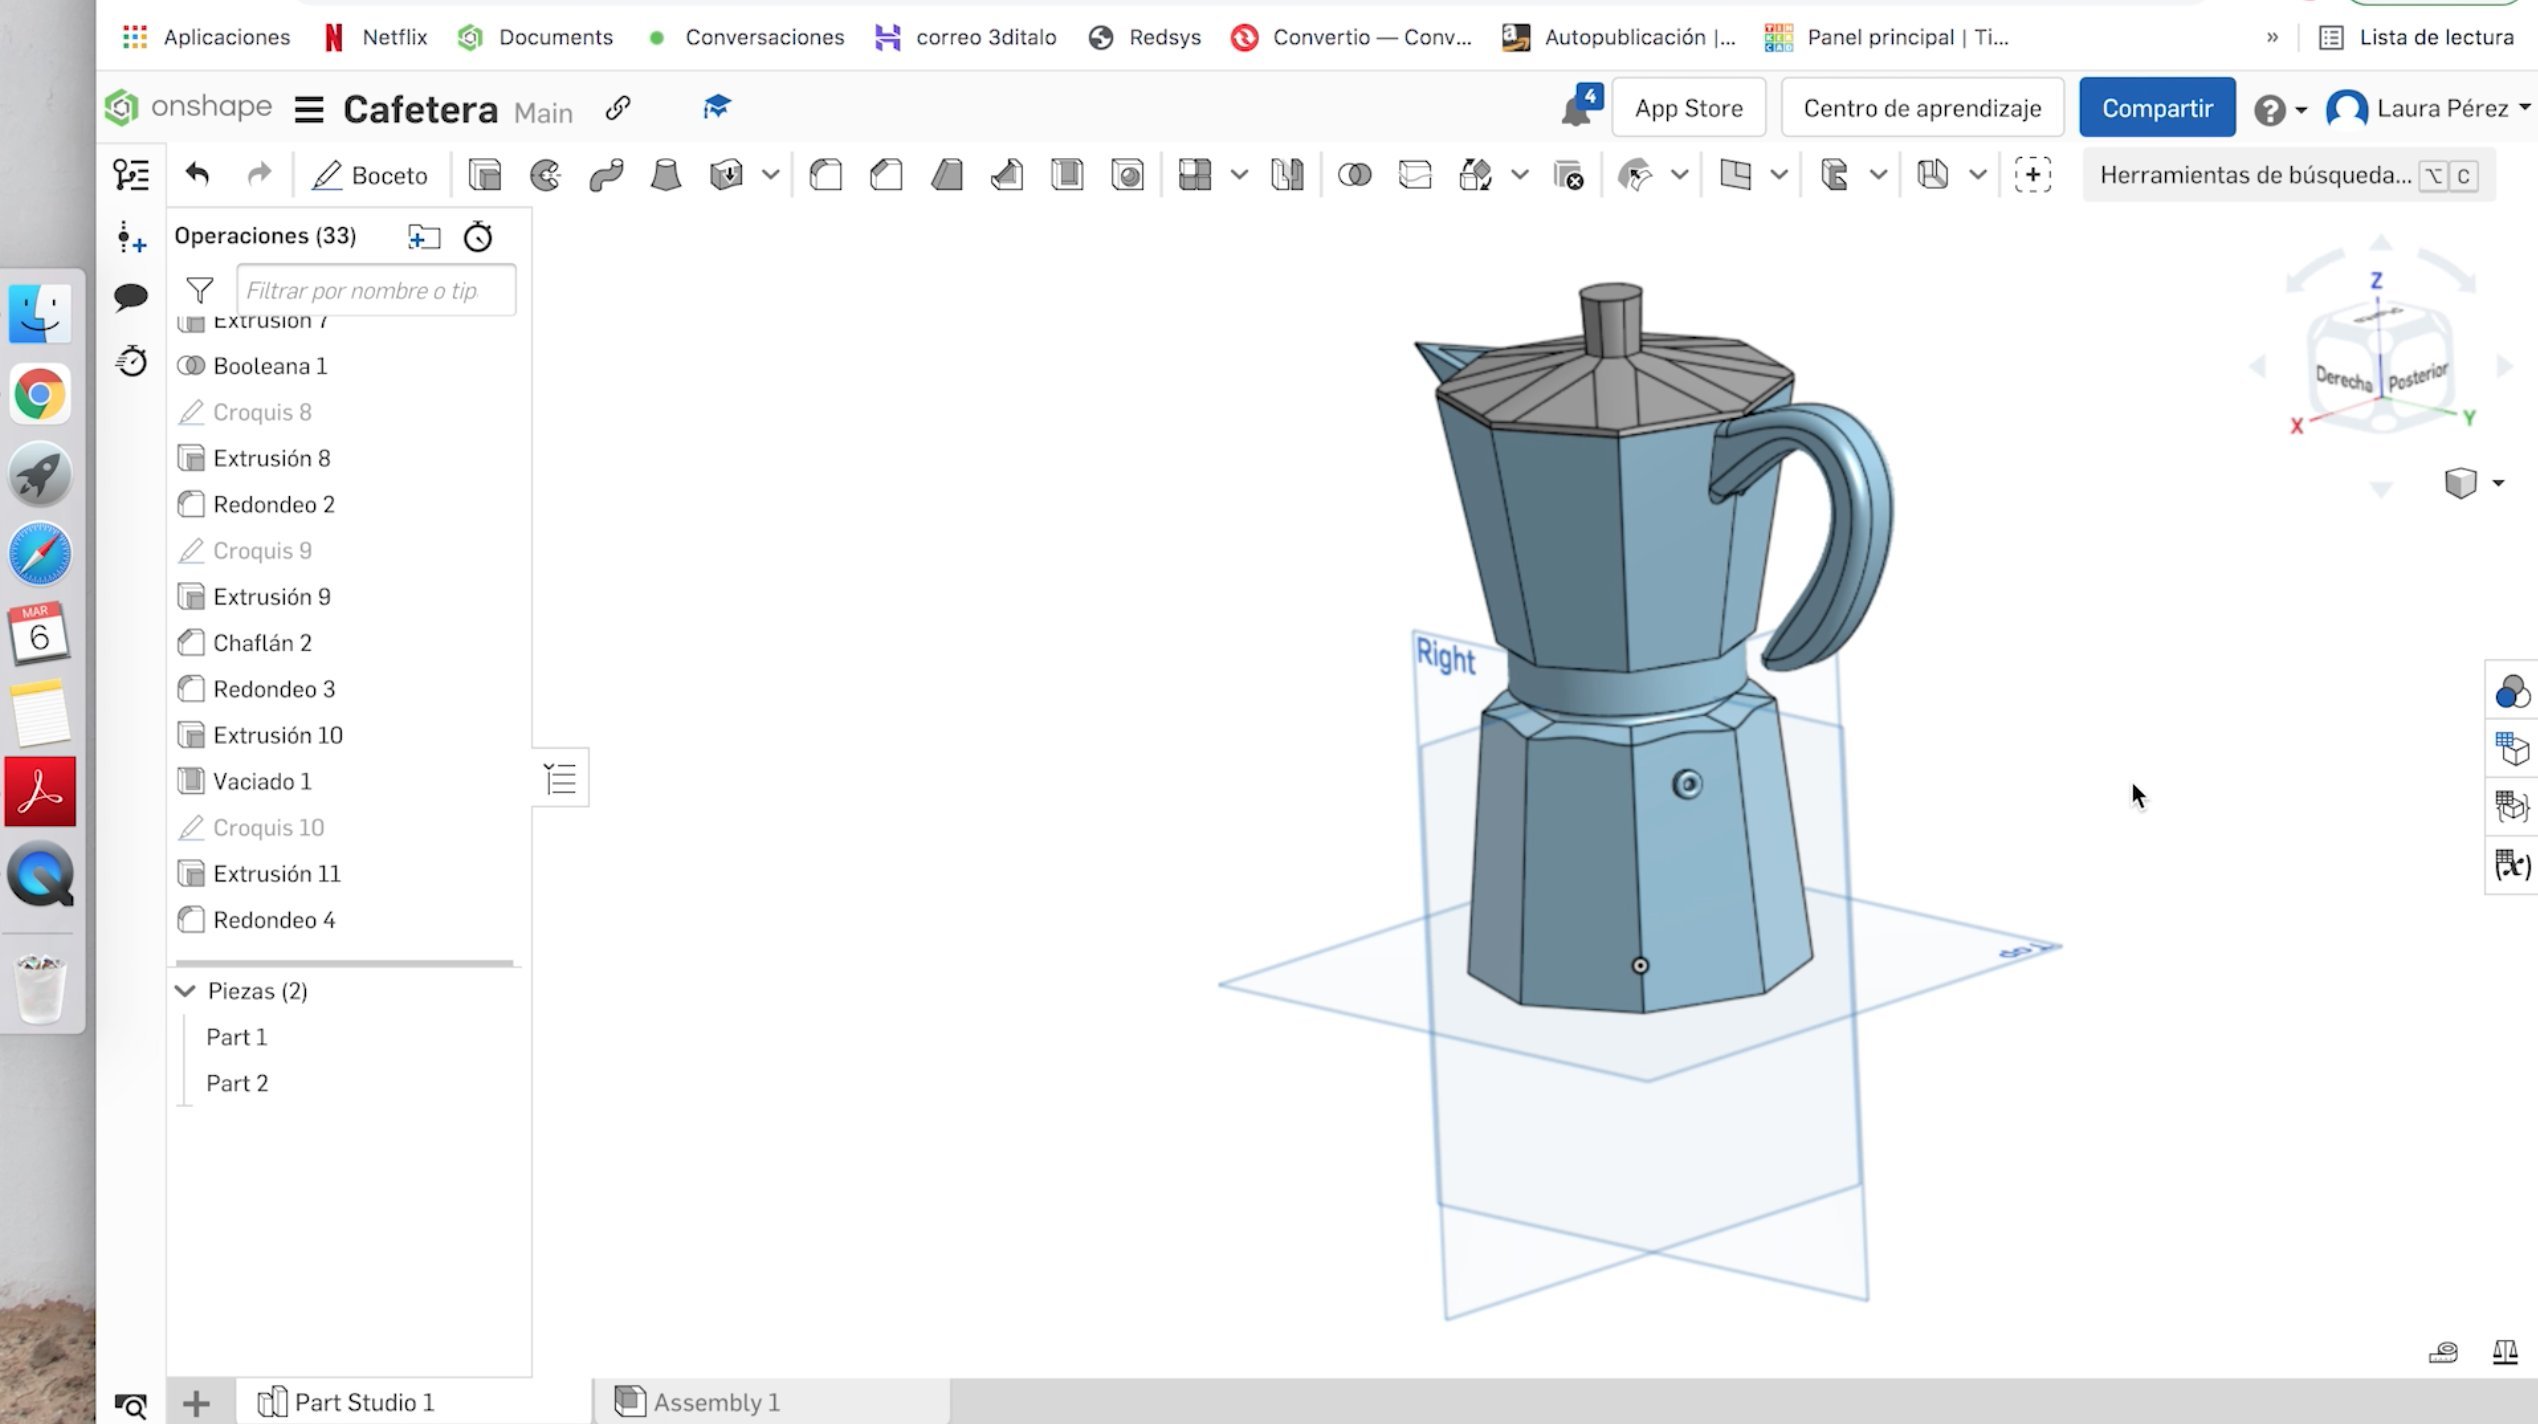Screen dimensions: 2538x1424
Task: Click the filter by name input field
Action: 375,290
